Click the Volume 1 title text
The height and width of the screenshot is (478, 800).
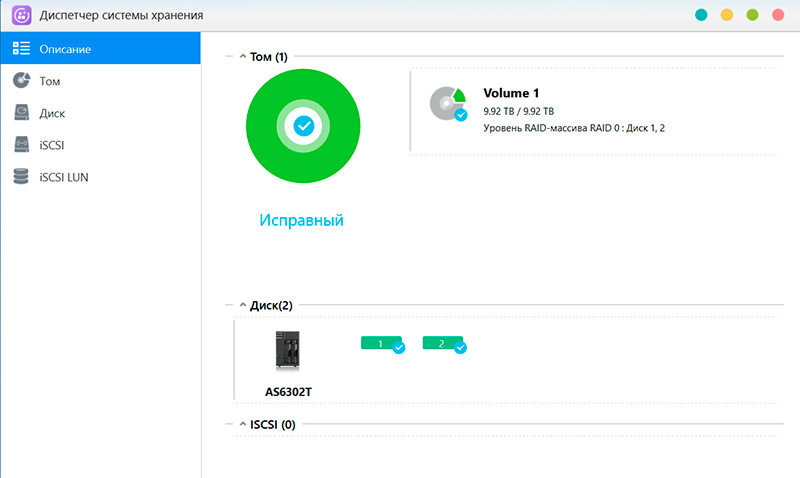click(x=511, y=93)
